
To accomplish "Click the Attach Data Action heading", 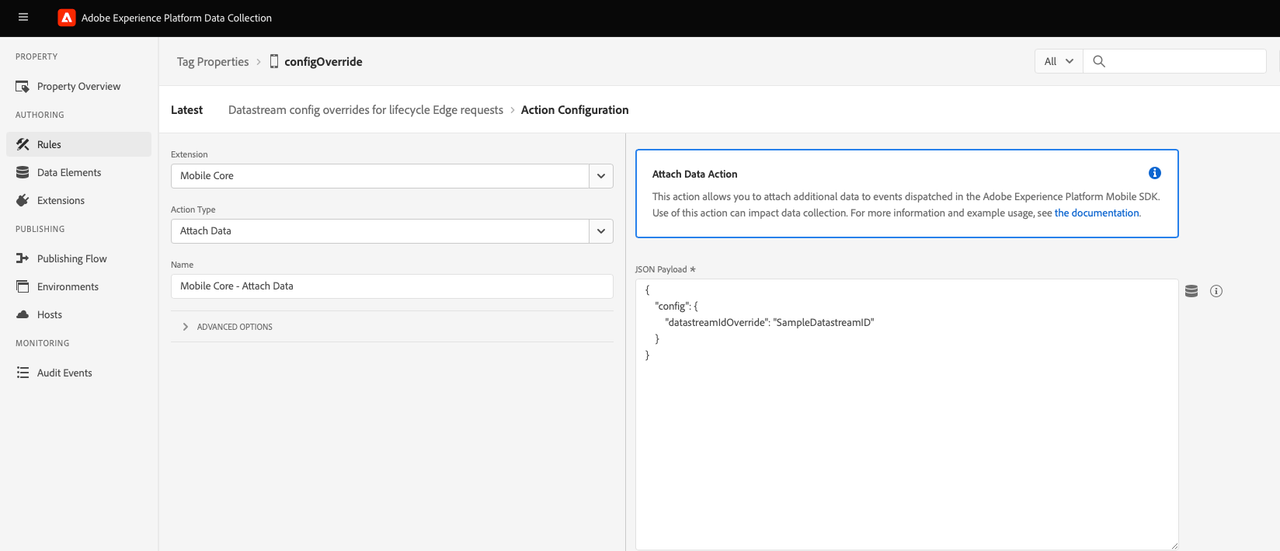I will coord(695,174).
